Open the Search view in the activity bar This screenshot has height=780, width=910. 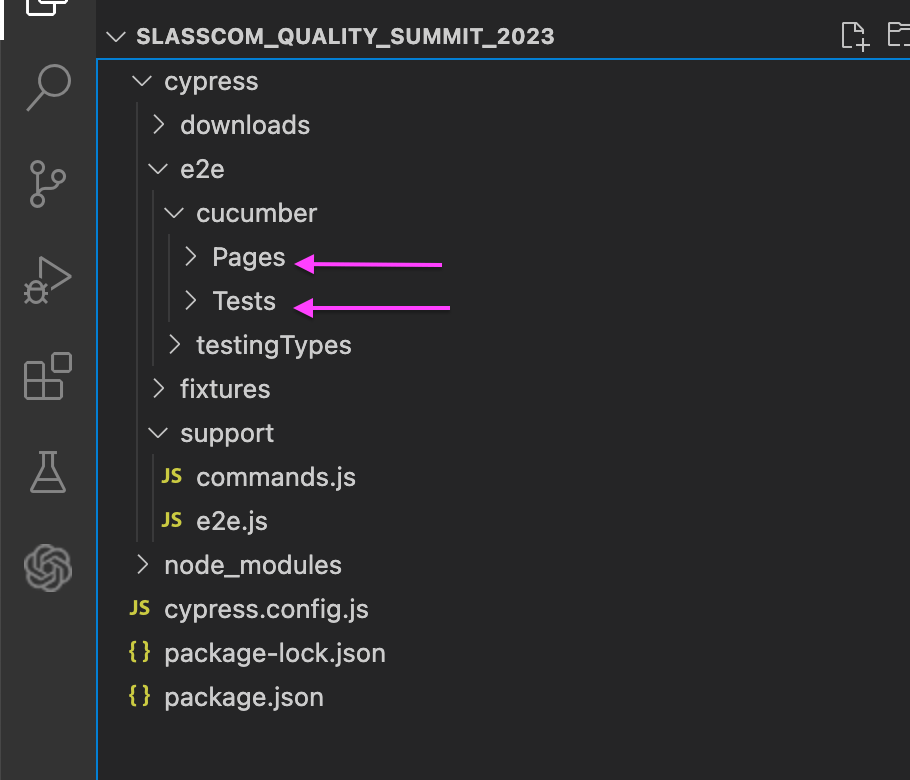pos(47,88)
